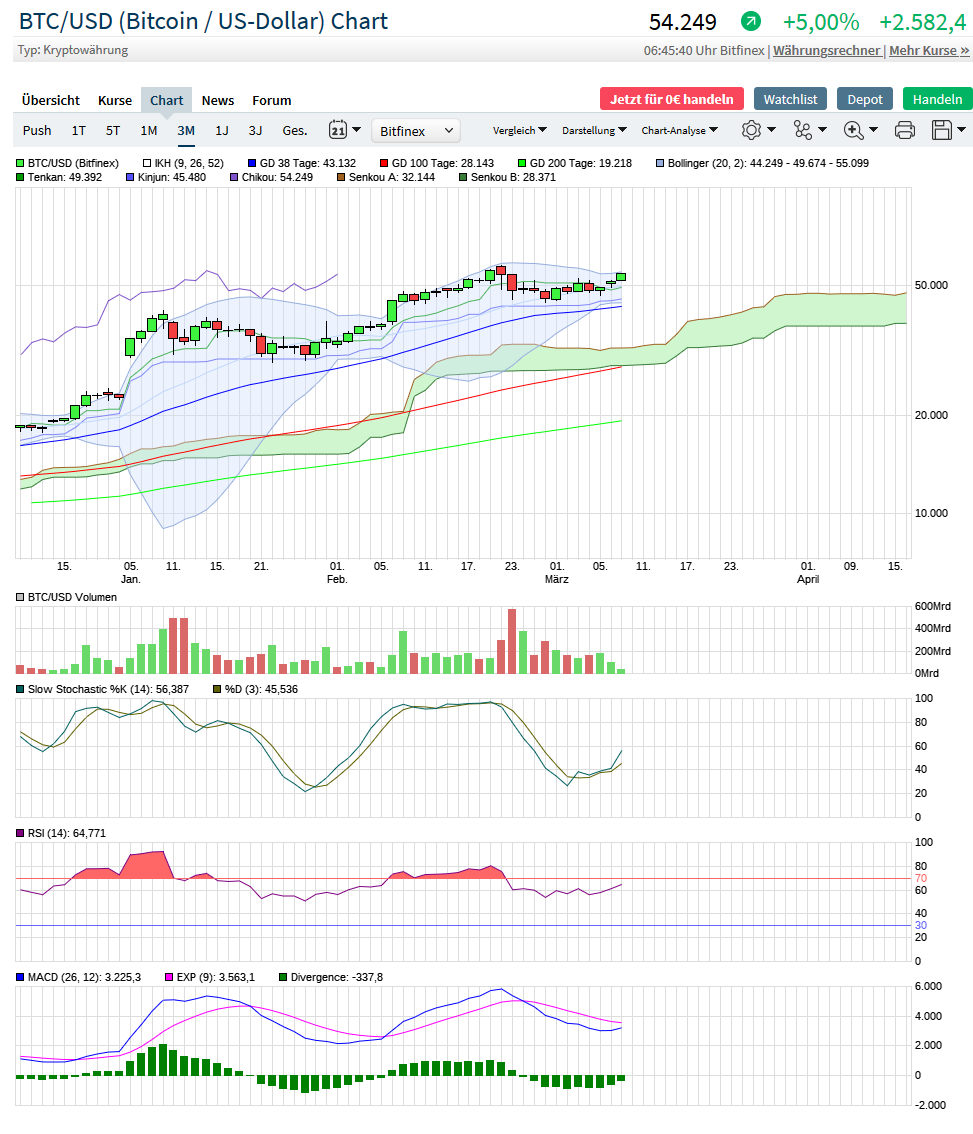Expand the Chart-Analyse dropdown menu
The image size is (973, 1134).
tap(679, 130)
